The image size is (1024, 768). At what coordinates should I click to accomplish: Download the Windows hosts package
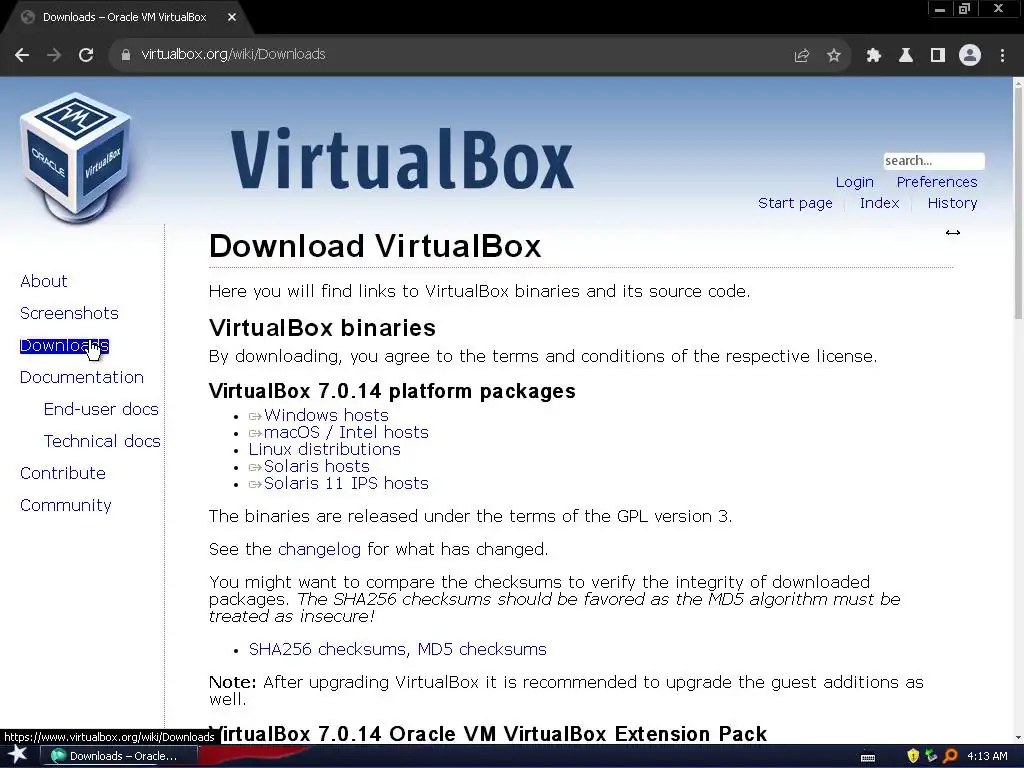point(326,415)
